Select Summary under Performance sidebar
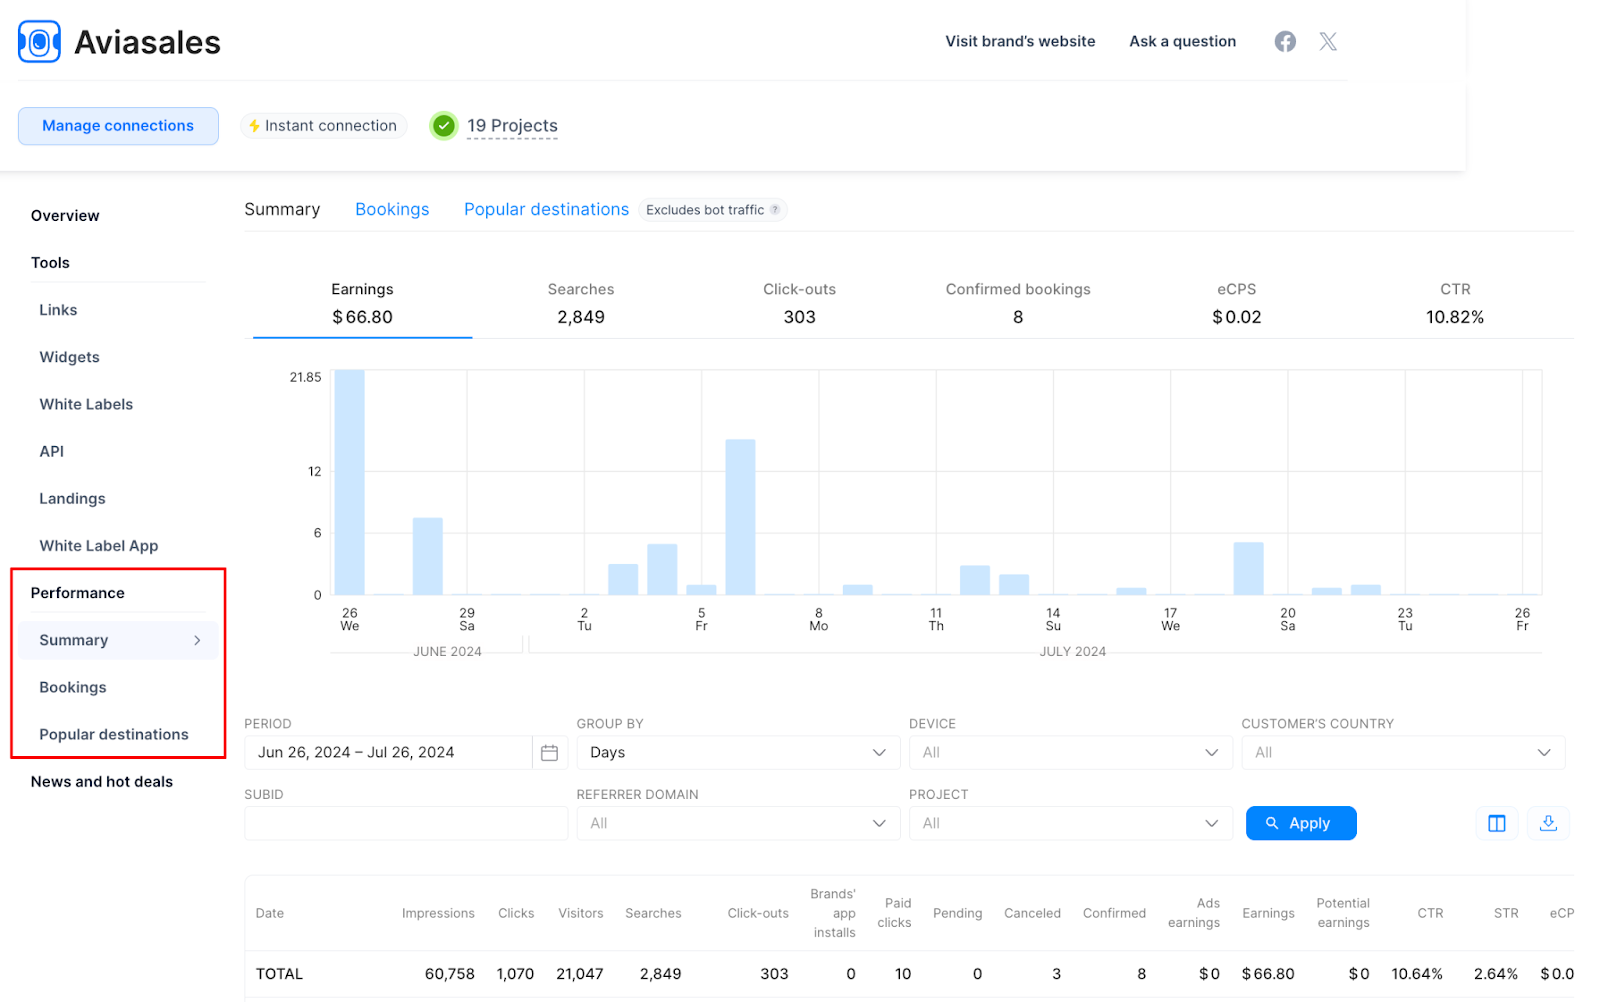 coord(118,640)
